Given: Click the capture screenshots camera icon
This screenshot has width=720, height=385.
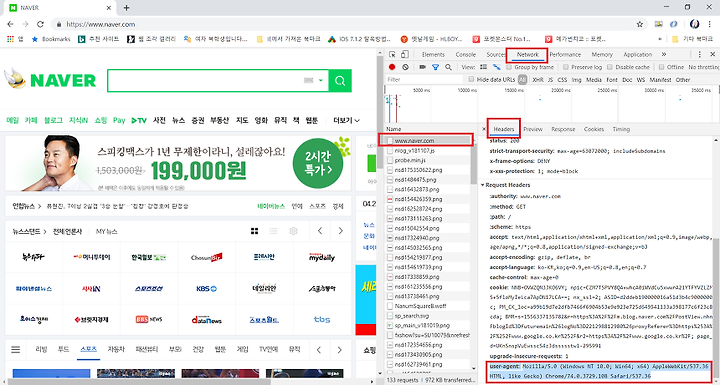Looking at the screenshot, I should (422, 67).
